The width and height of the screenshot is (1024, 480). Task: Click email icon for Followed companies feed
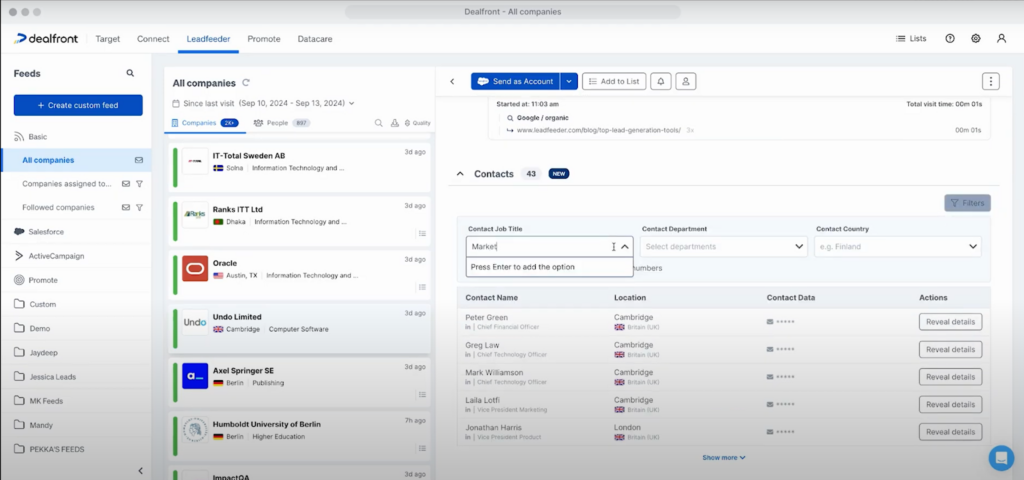coord(126,208)
